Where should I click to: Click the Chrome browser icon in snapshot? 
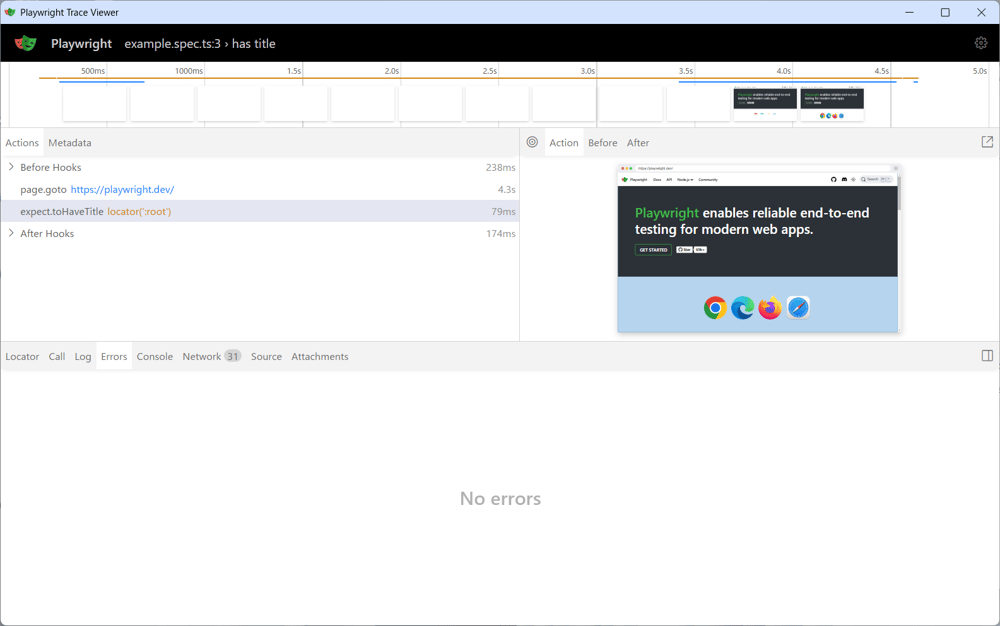[x=715, y=308]
